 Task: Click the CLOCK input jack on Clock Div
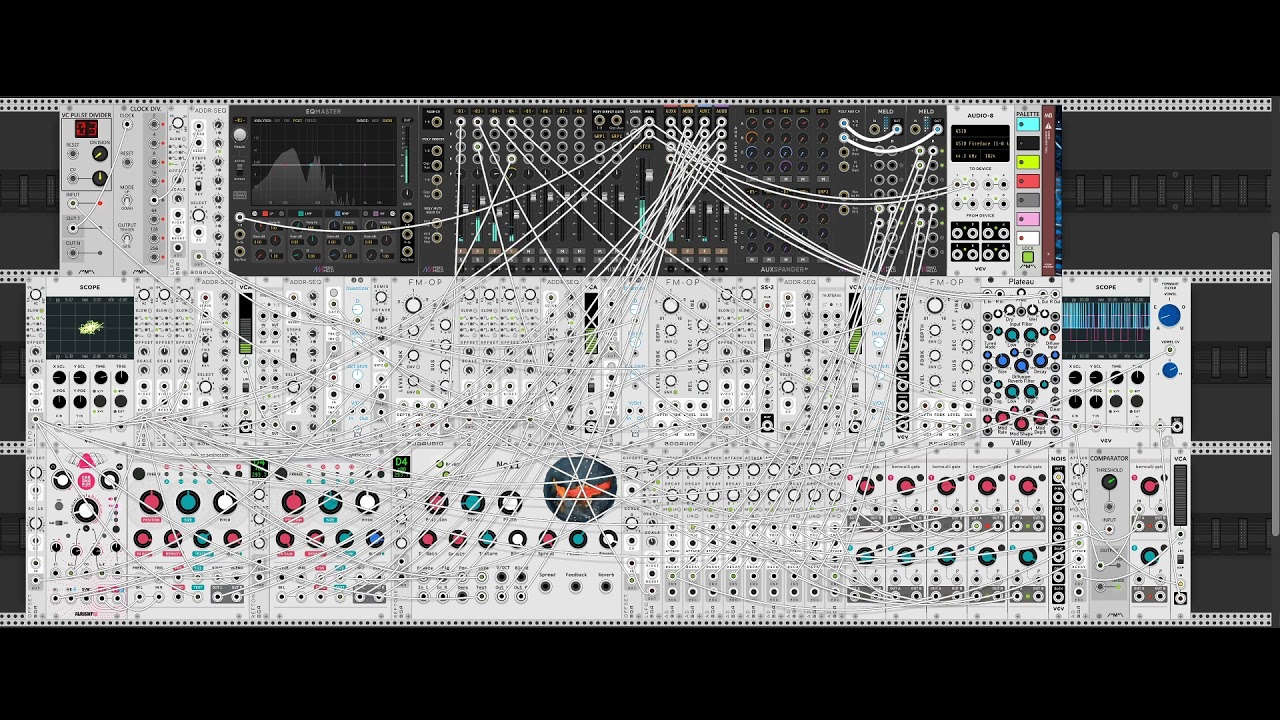click(127, 125)
